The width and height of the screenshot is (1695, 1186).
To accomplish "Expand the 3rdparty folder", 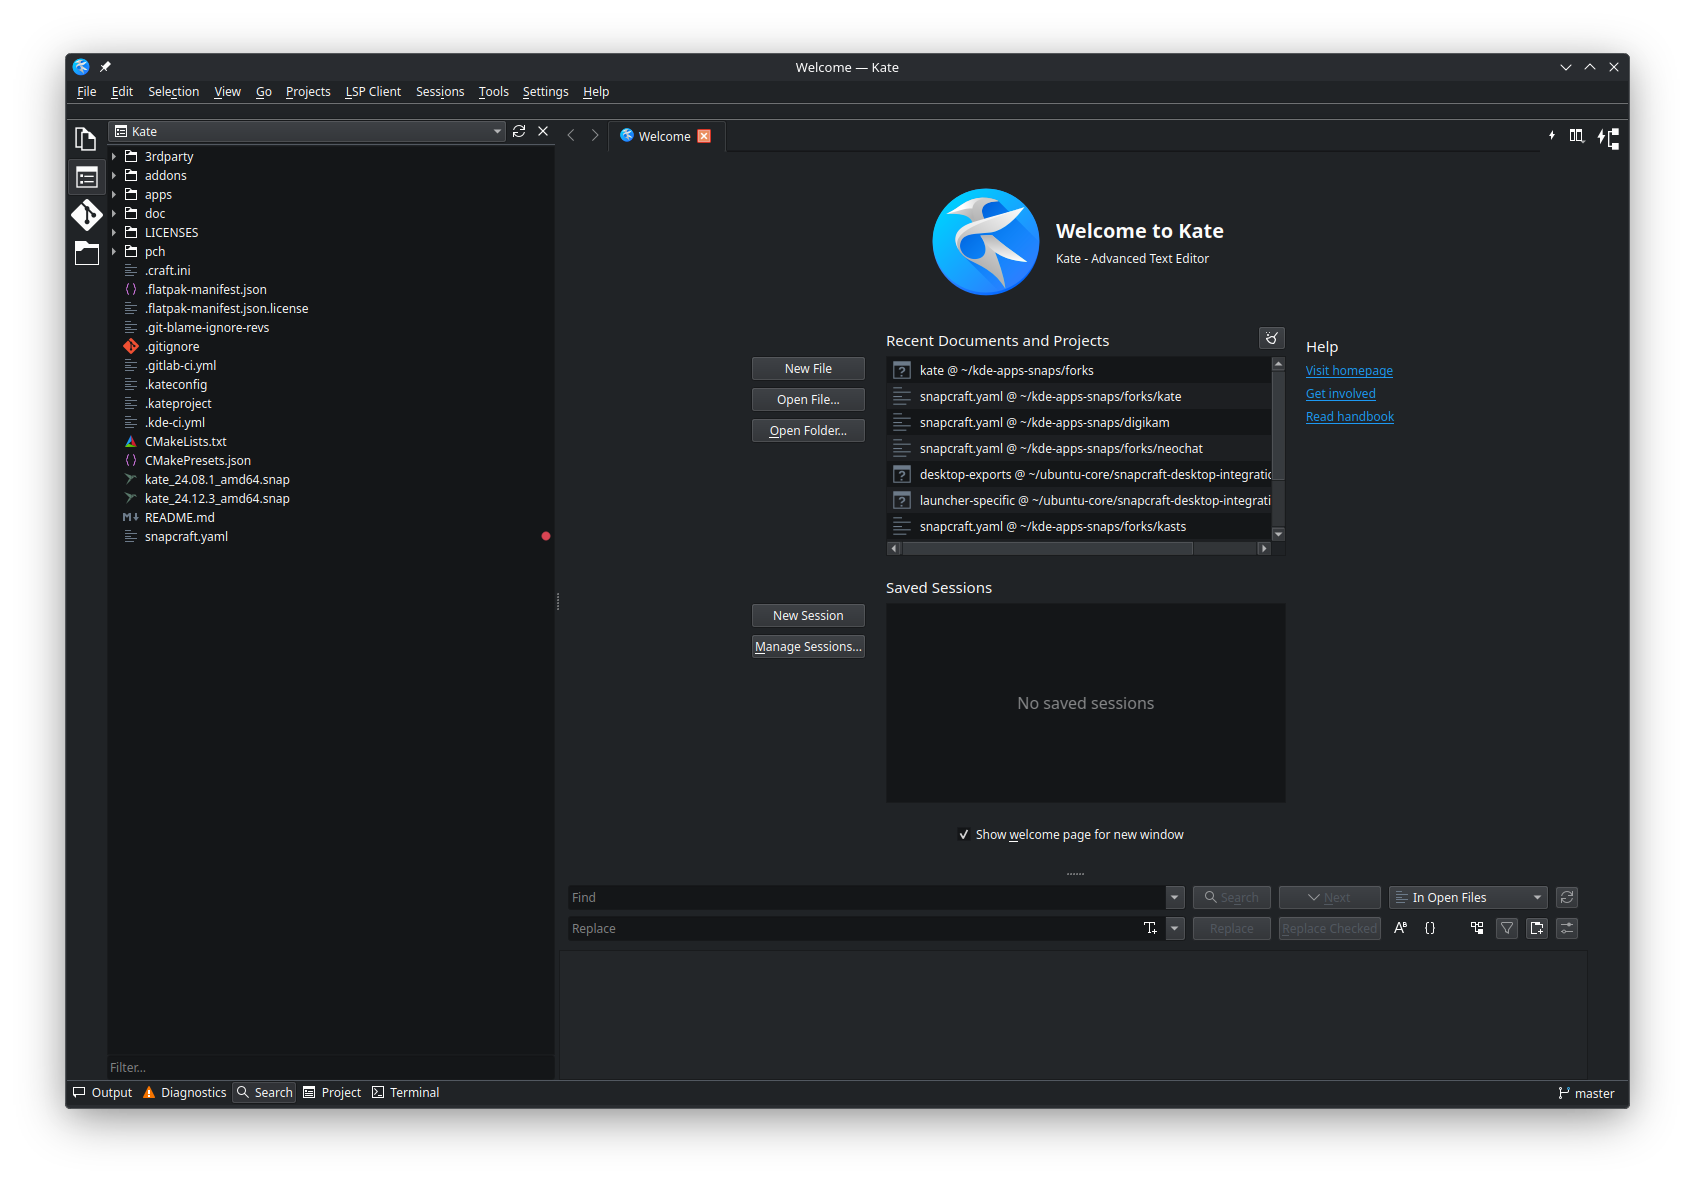I will 114,157.
